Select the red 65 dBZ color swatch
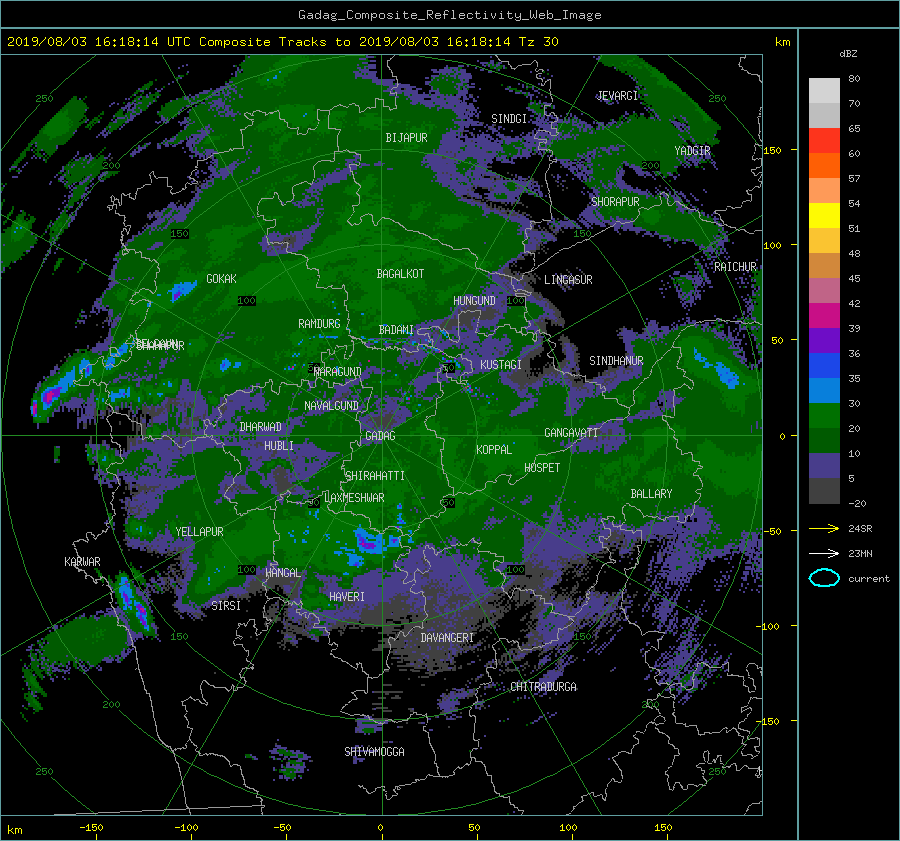The image size is (900, 841). [x=824, y=140]
